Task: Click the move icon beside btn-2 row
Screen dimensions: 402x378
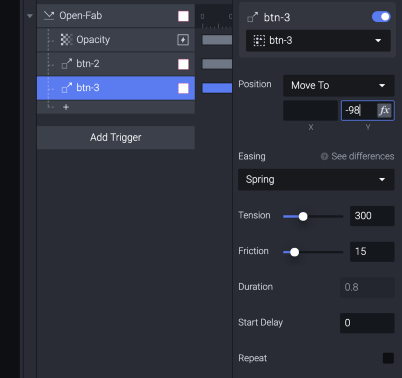Action: [x=67, y=64]
